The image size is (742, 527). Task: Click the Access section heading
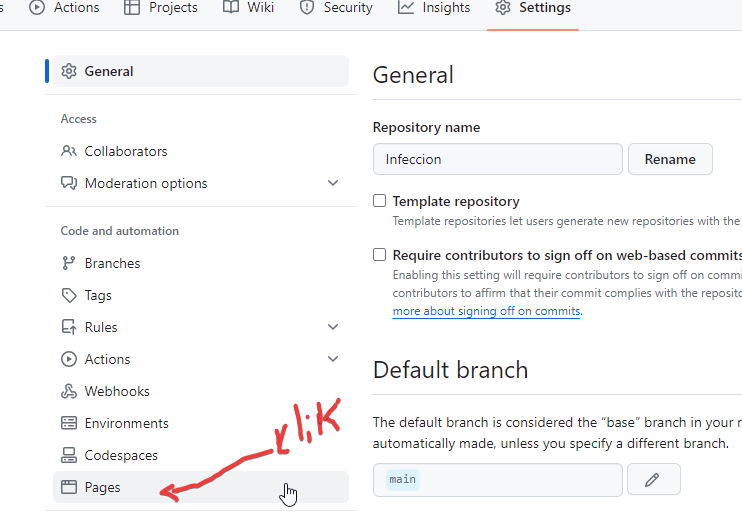click(79, 119)
